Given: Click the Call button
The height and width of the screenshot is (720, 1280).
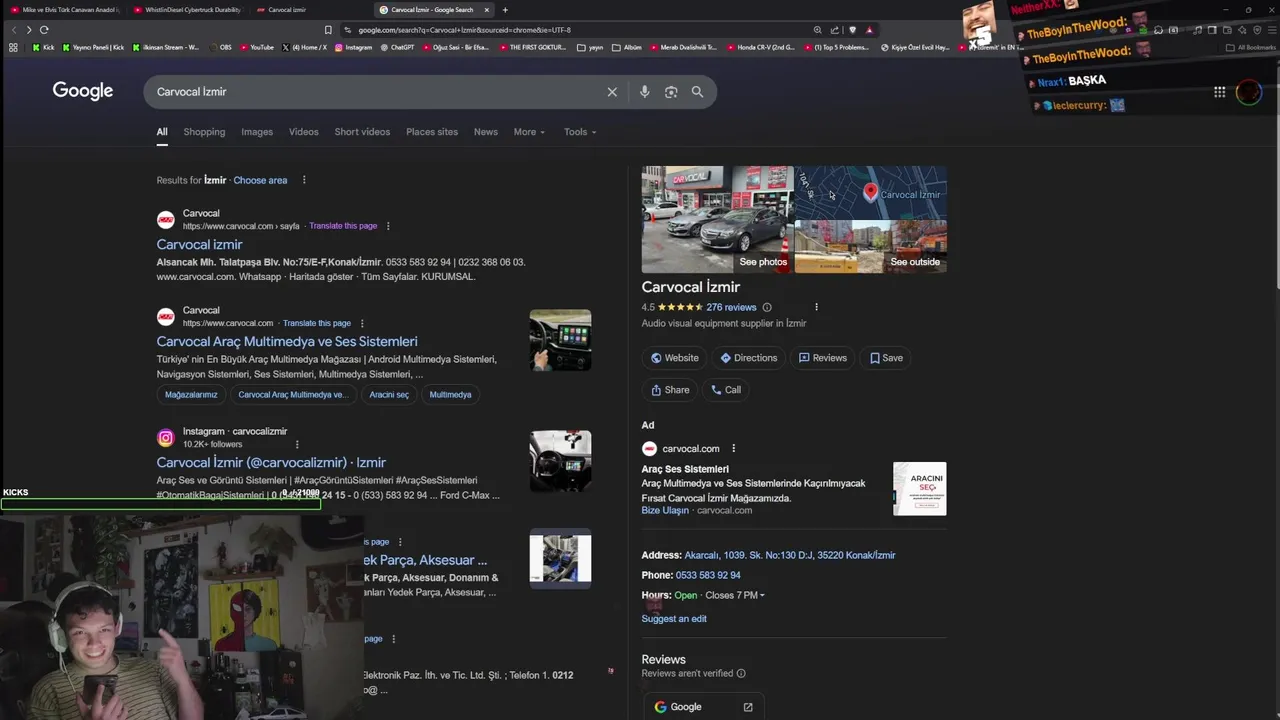Looking at the screenshot, I should tap(726, 390).
